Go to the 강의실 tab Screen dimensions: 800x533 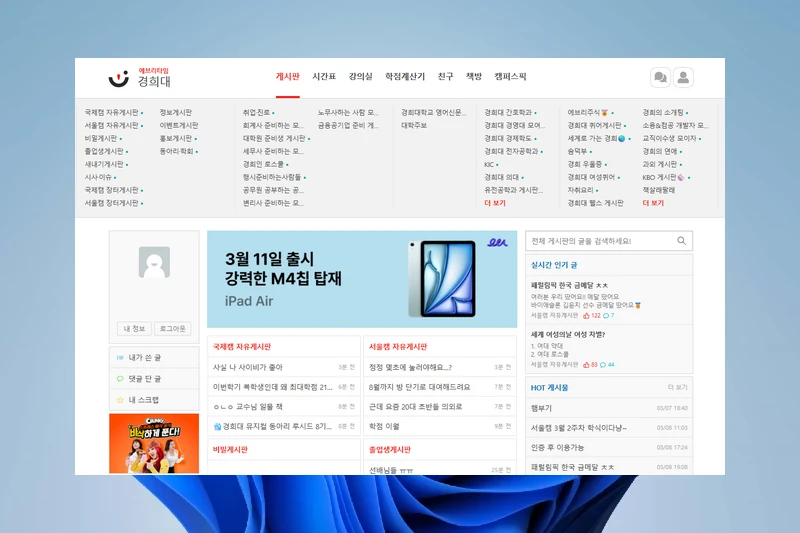(x=360, y=77)
